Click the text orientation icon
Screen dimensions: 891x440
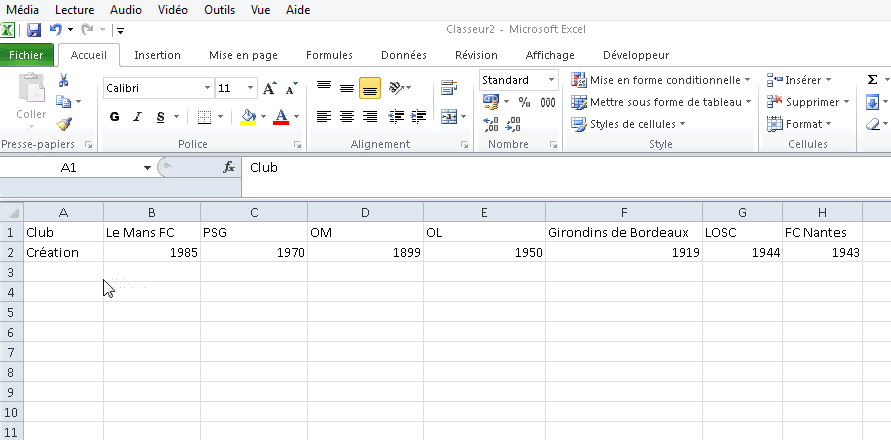pyautogui.click(x=397, y=88)
